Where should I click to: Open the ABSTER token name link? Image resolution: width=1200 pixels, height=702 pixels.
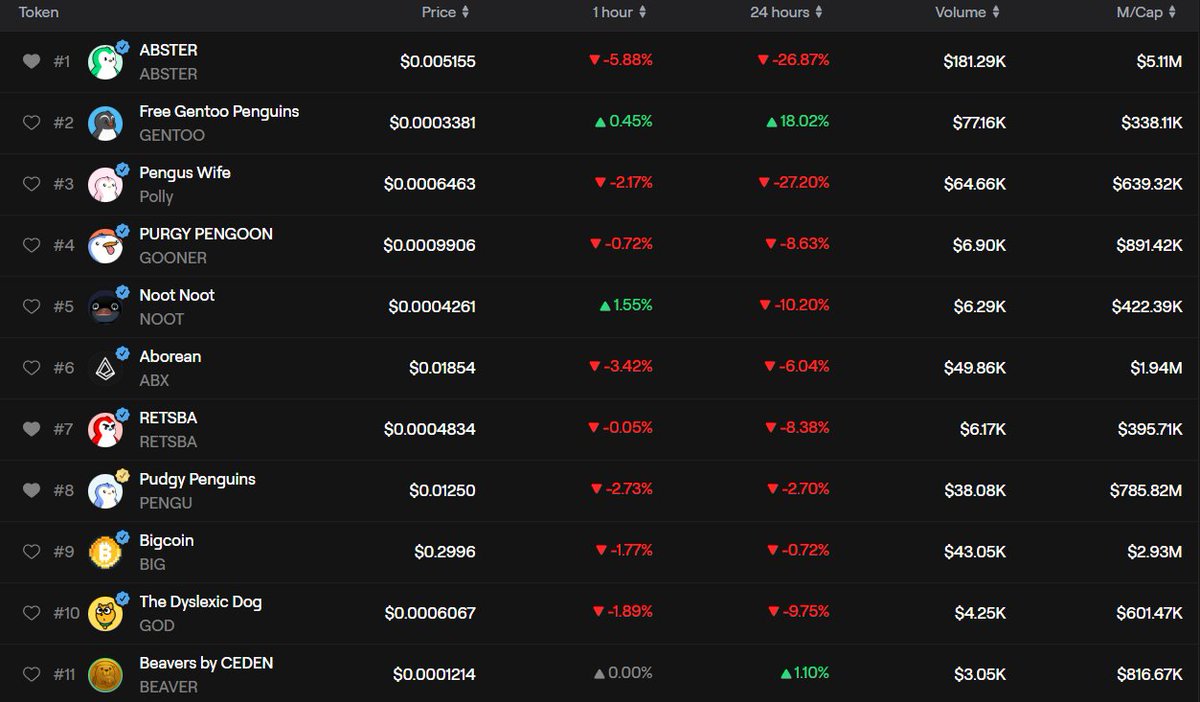168,50
